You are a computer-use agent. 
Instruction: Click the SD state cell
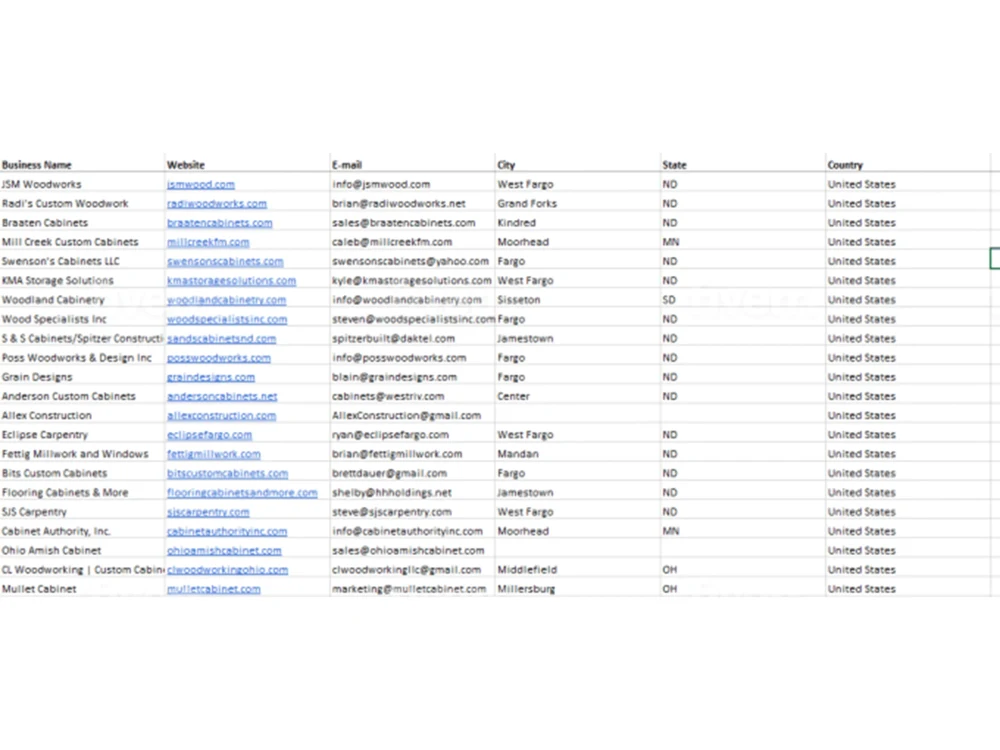pos(743,300)
